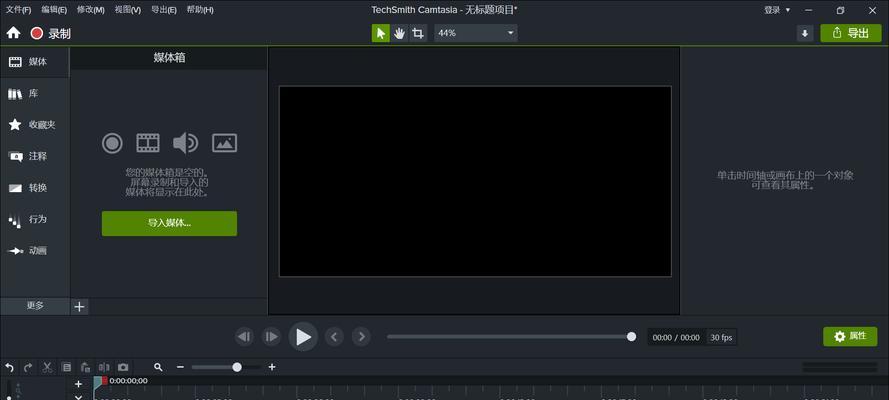Jump to next clip with right chevron
Image resolution: width=889 pixels, height=400 pixels.
point(362,337)
